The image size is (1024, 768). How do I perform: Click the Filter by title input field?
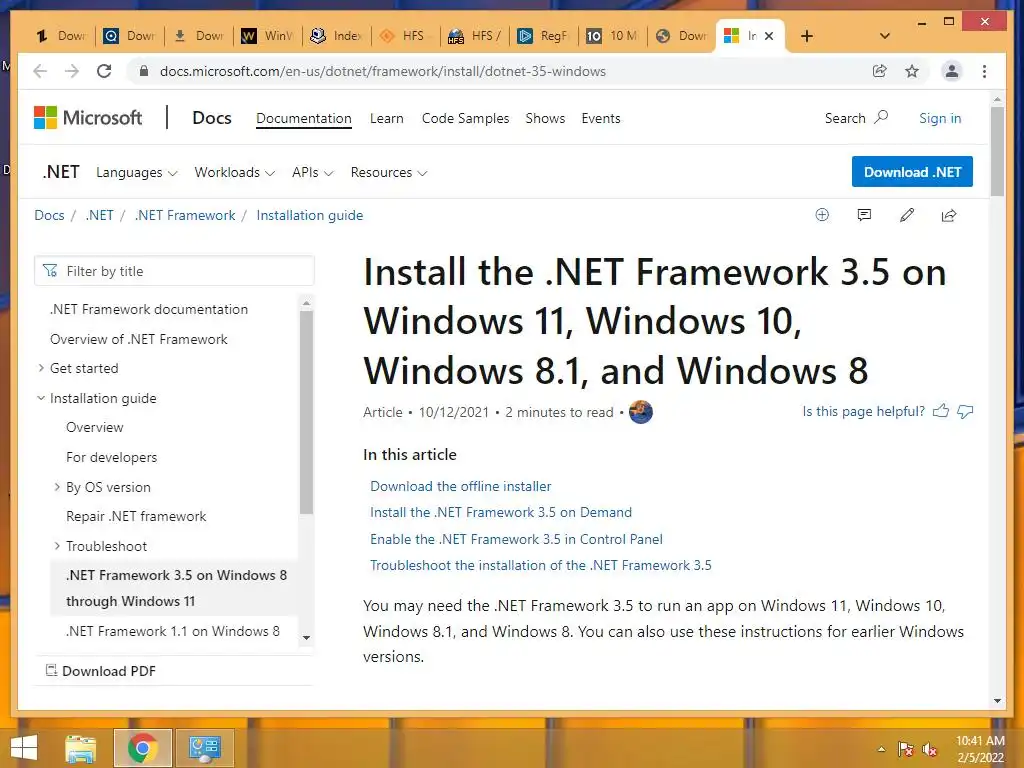point(174,270)
